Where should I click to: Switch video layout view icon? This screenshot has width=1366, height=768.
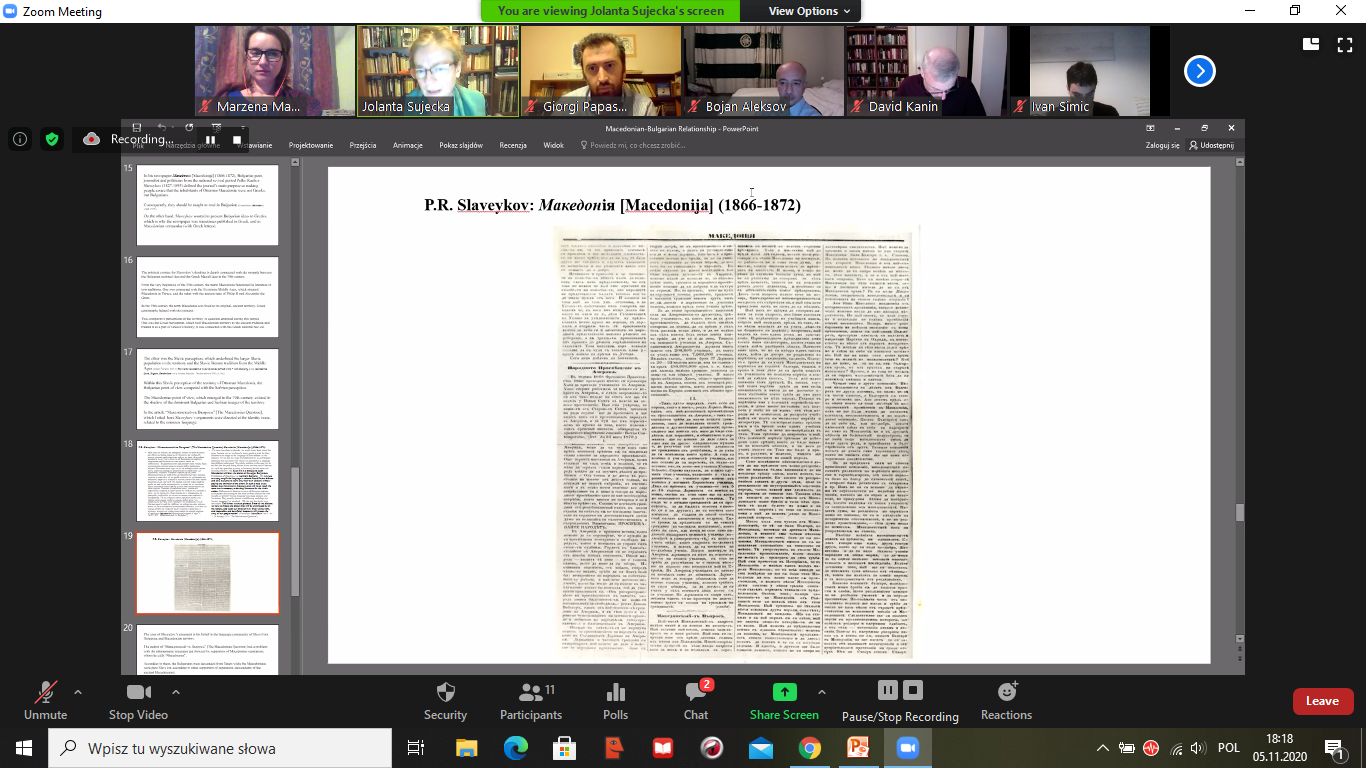(1311, 43)
